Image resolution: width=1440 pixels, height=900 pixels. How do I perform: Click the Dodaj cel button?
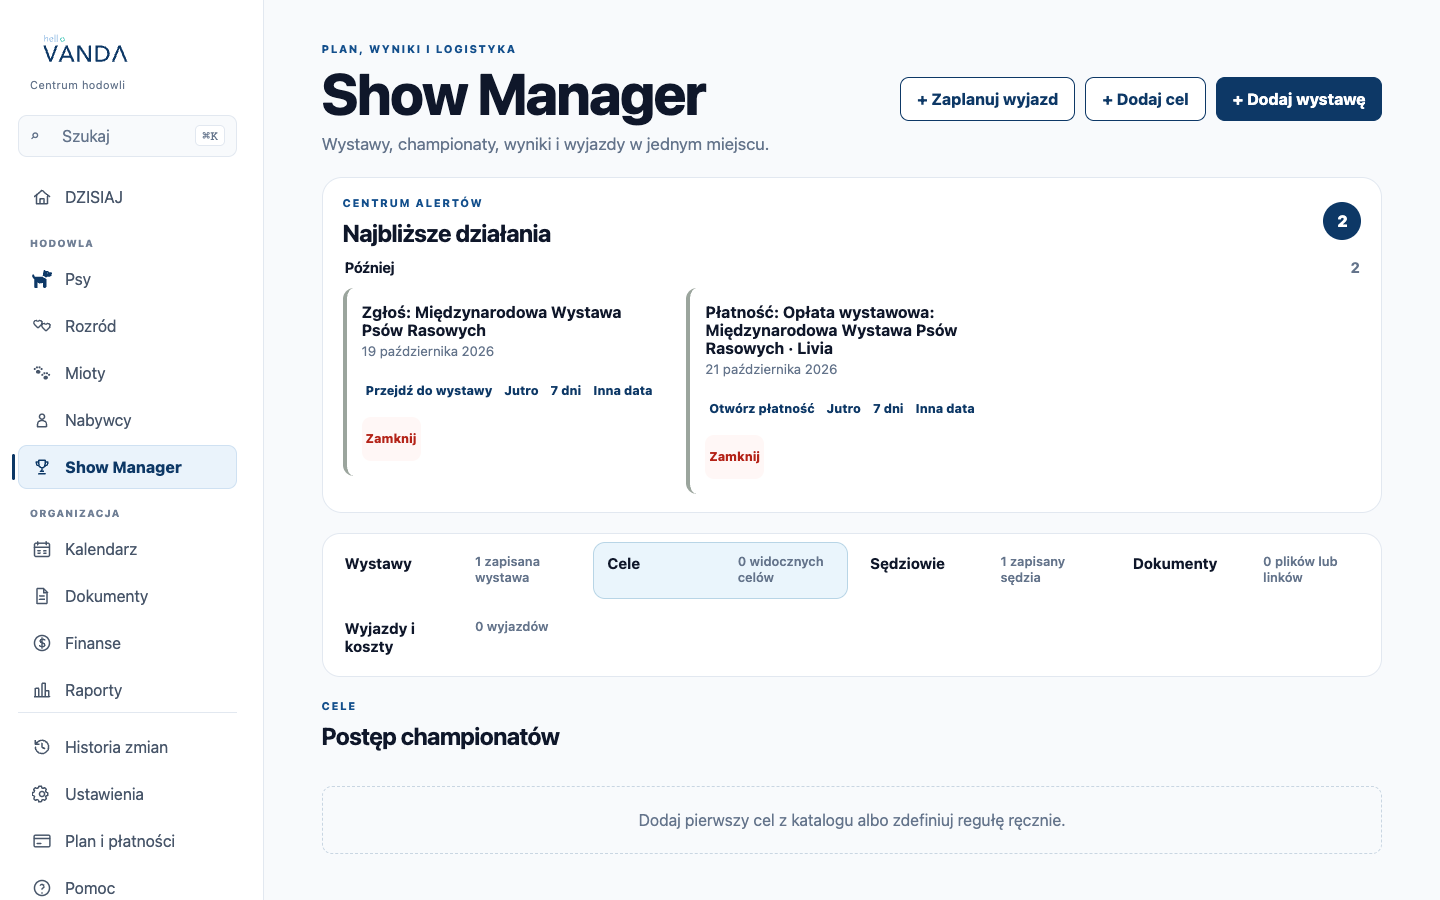pyautogui.click(x=1145, y=99)
